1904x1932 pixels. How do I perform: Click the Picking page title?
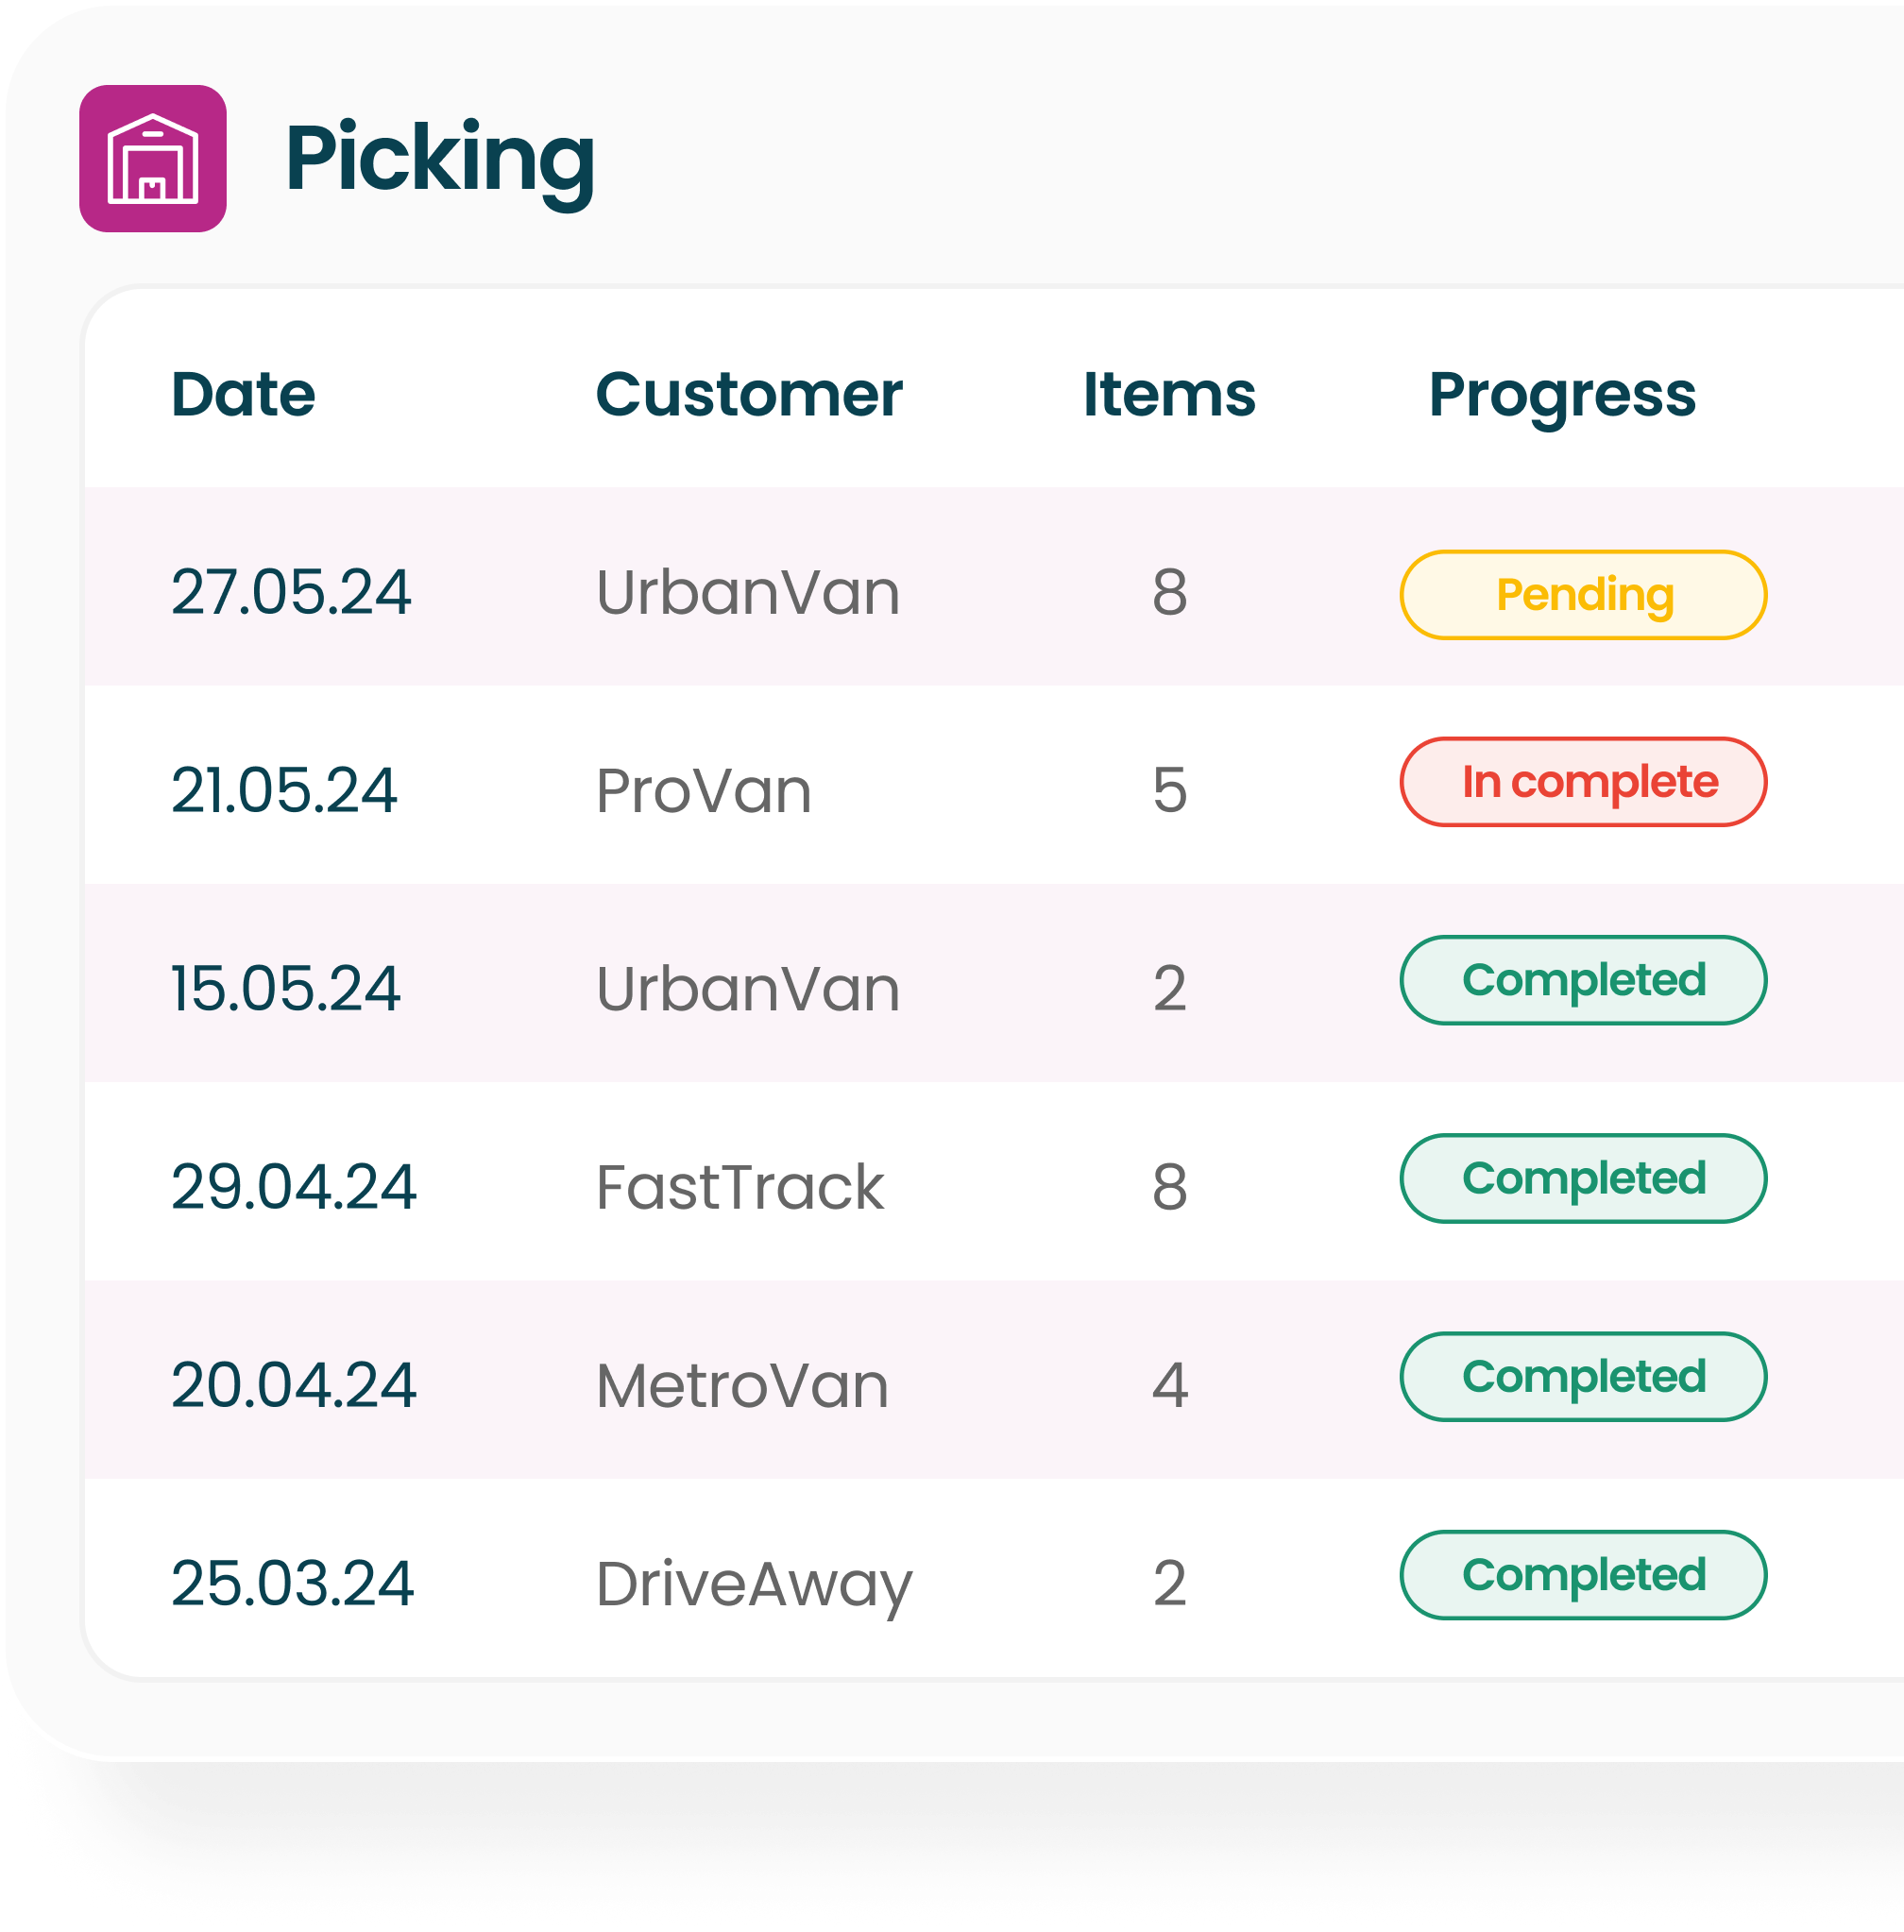(x=439, y=160)
